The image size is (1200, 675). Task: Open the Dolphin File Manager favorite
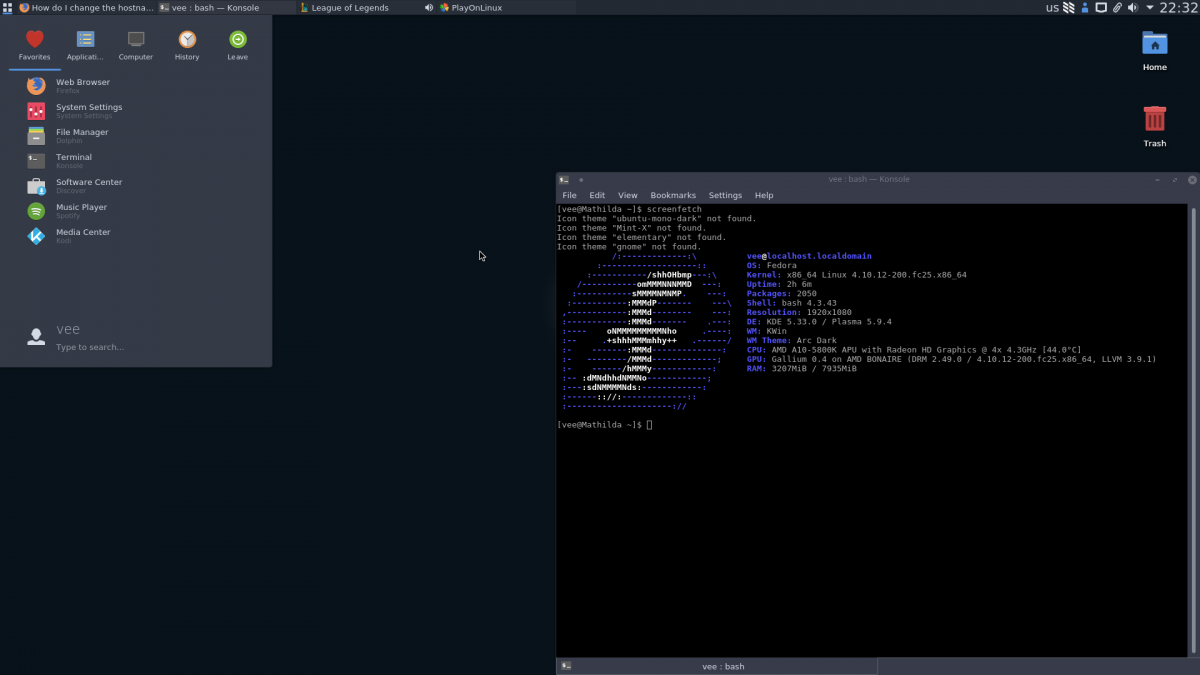click(136, 136)
